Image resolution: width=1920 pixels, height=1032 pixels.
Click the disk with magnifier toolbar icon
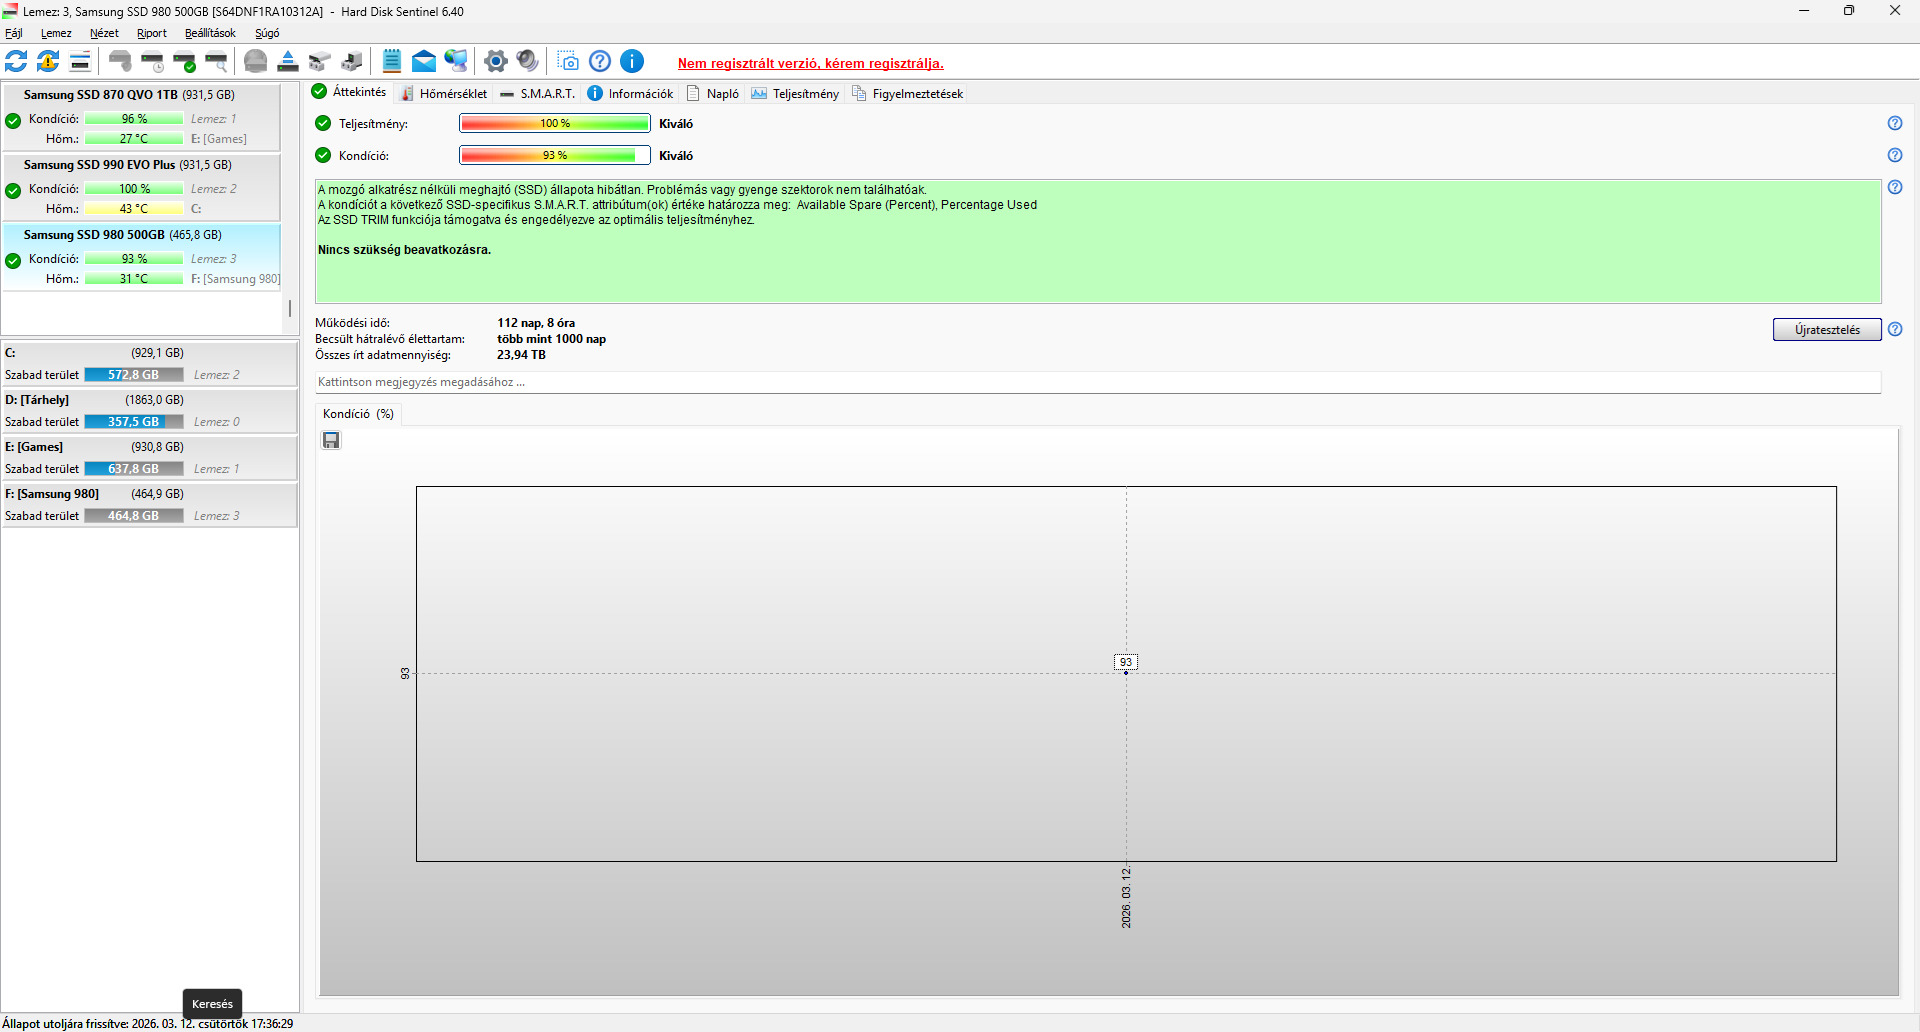tap(216, 62)
